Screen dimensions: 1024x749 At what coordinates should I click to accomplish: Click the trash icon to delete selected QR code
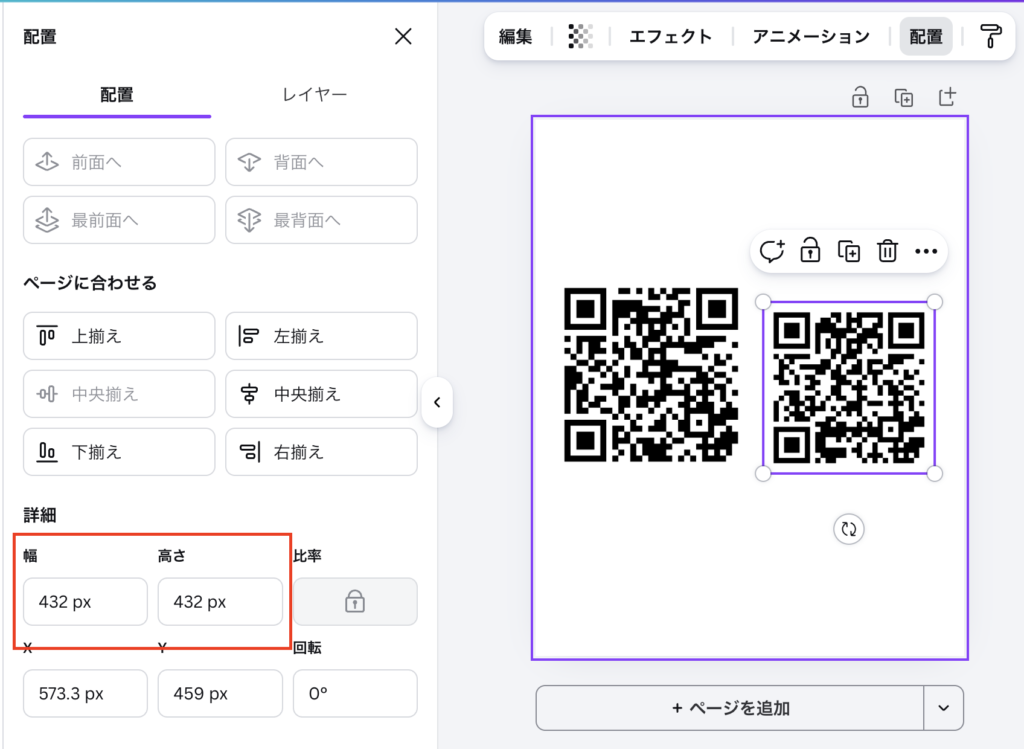[x=887, y=251]
